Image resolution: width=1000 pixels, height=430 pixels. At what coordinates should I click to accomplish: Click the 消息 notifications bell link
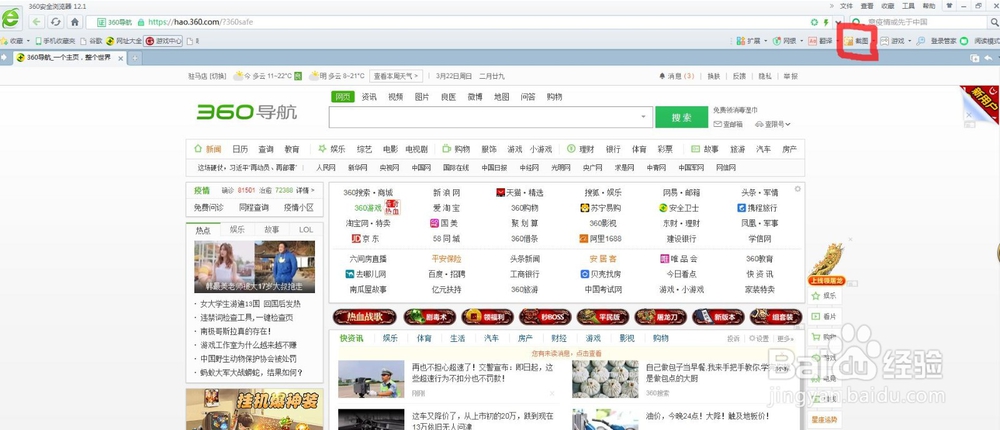pos(677,76)
